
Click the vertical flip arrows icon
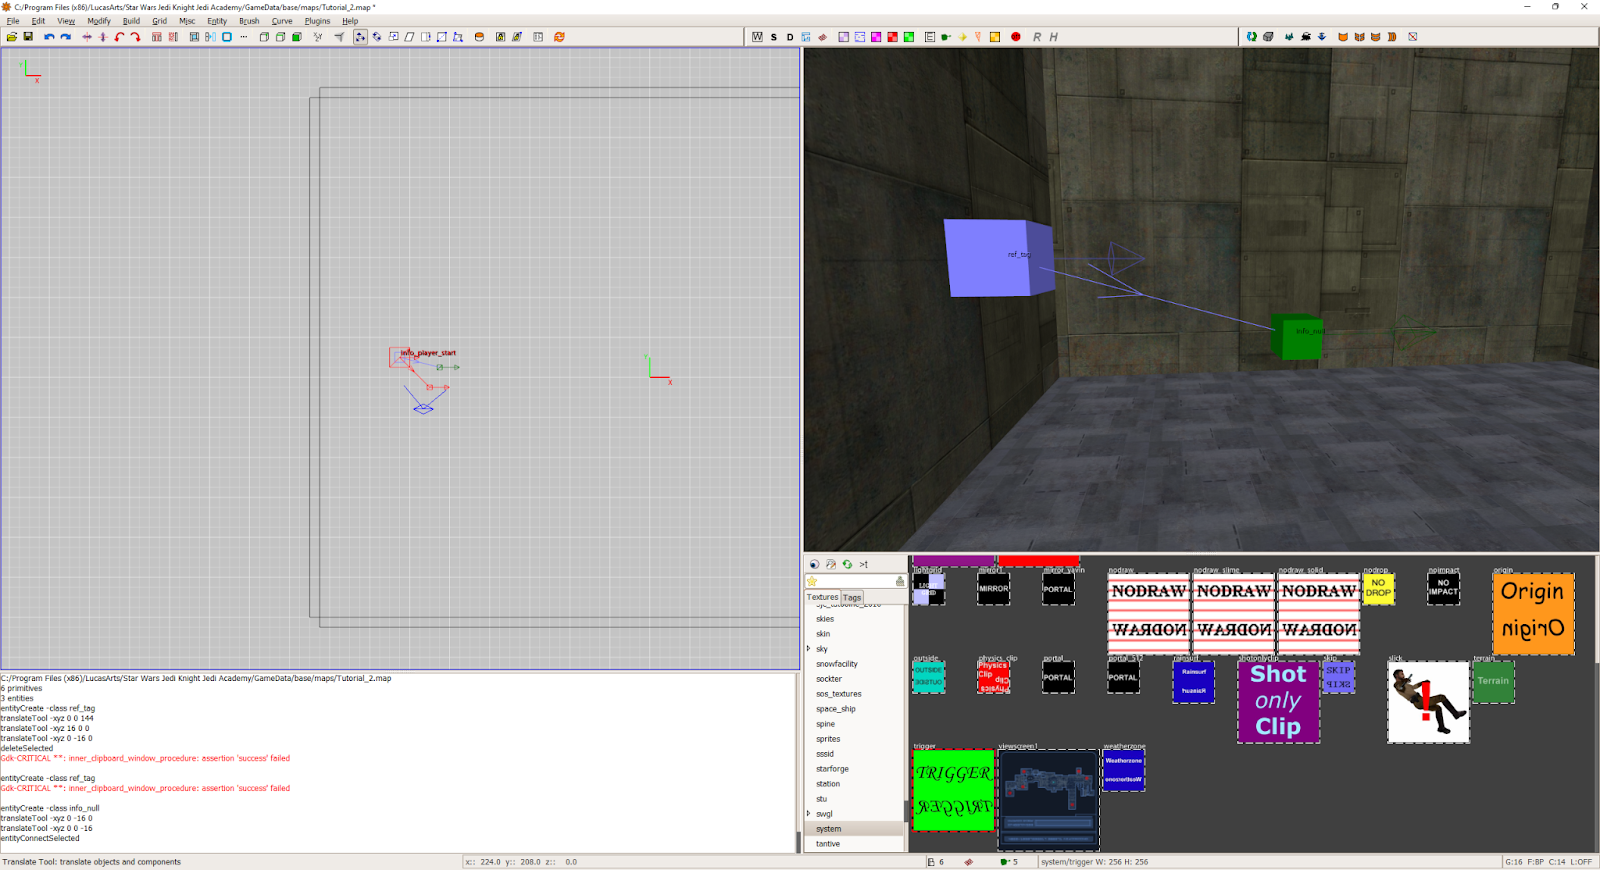point(103,37)
